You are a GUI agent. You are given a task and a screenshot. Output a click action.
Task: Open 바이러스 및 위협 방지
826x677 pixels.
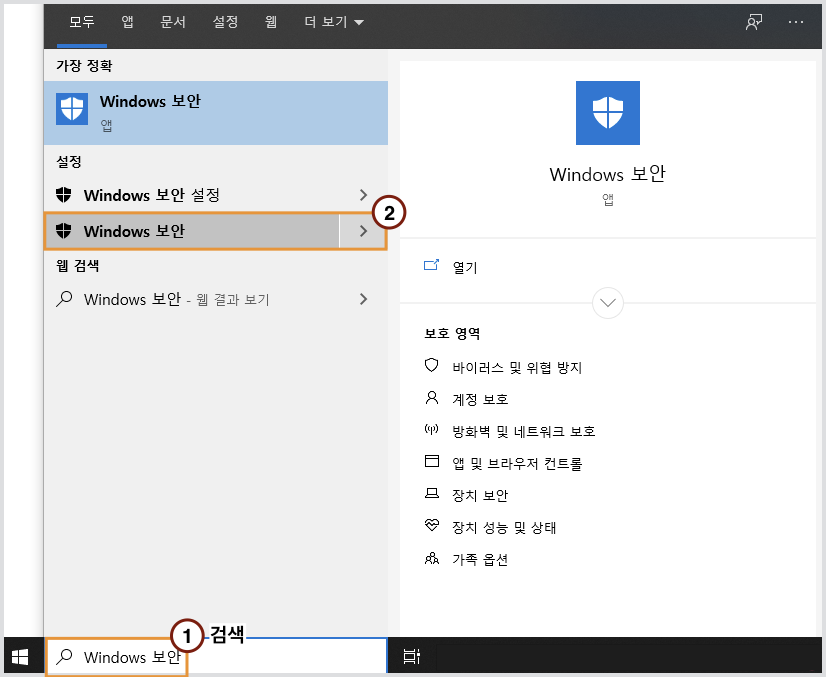coord(517,367)
